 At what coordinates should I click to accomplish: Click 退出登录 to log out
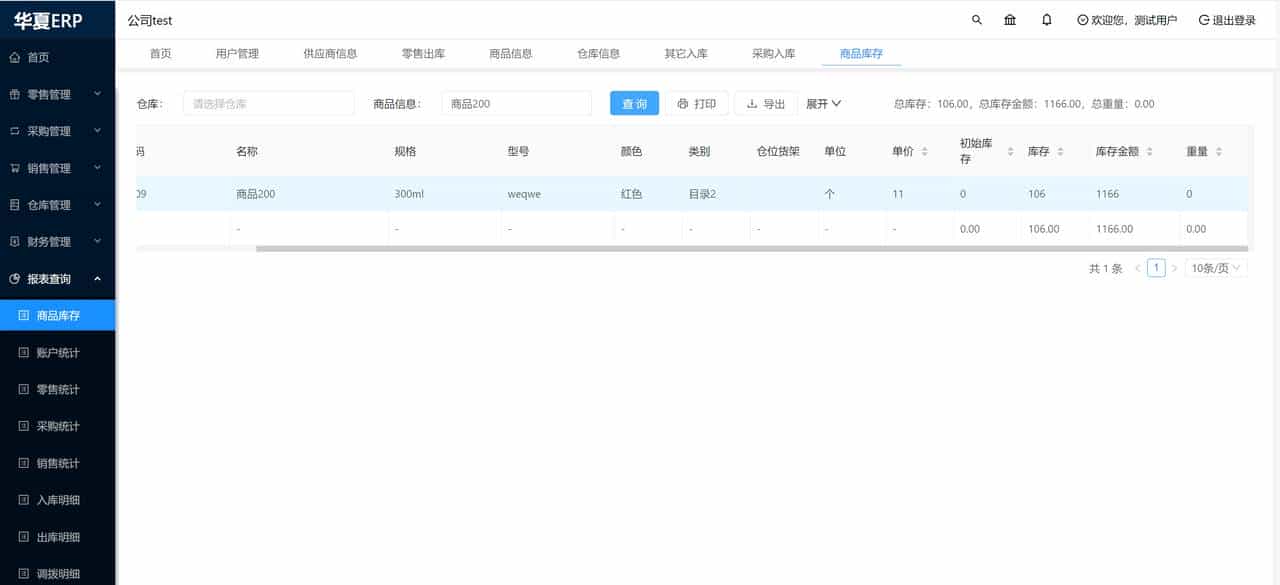[1218, 19]
